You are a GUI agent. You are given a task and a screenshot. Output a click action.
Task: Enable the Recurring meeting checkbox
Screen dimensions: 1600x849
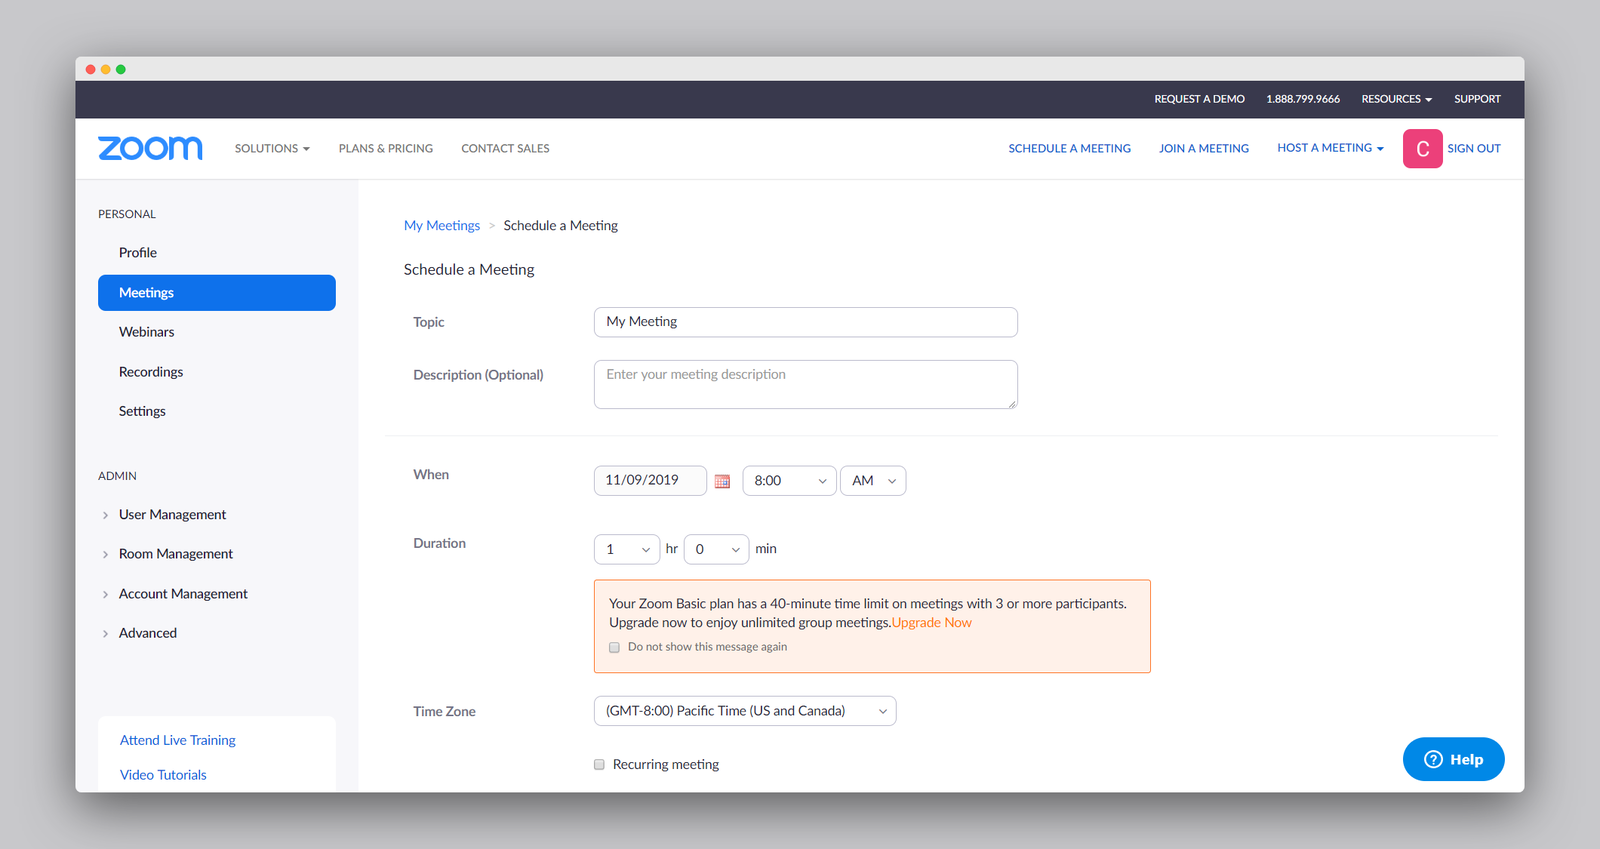click(599, 764)
